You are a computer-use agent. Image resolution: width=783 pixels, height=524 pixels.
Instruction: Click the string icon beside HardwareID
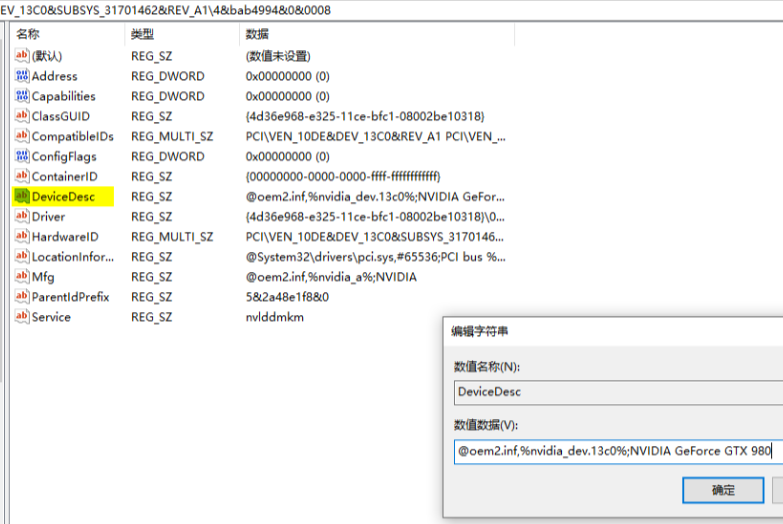[x=22, y=236]
